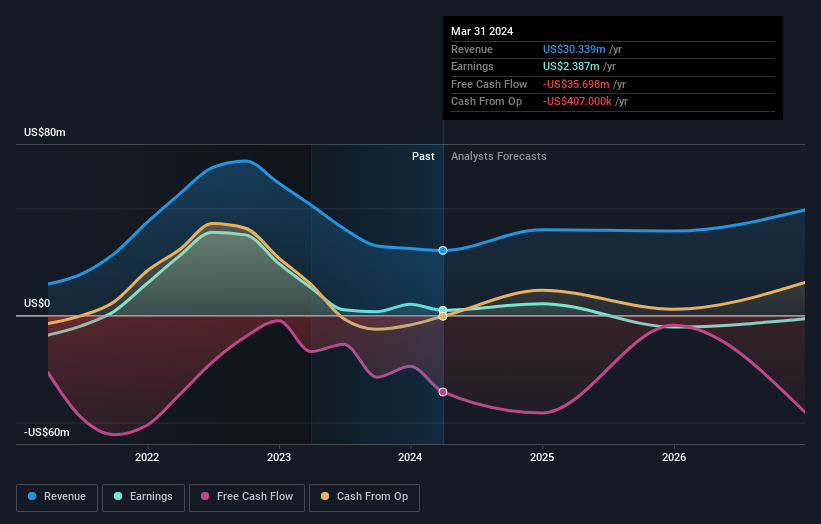
Task: Click the Free Cash Flow label in tooltip
Action: point(489,84)
